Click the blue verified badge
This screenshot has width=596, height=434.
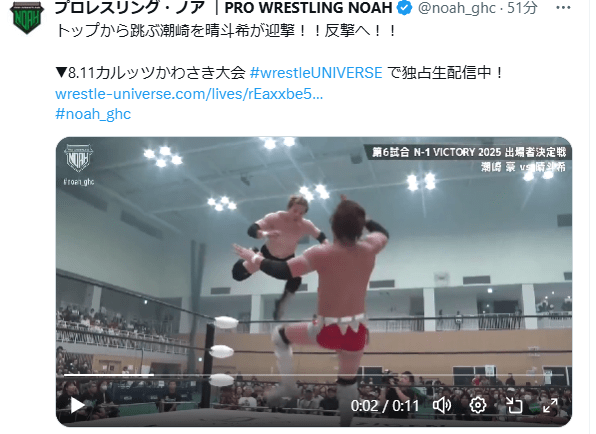[404, 8]
